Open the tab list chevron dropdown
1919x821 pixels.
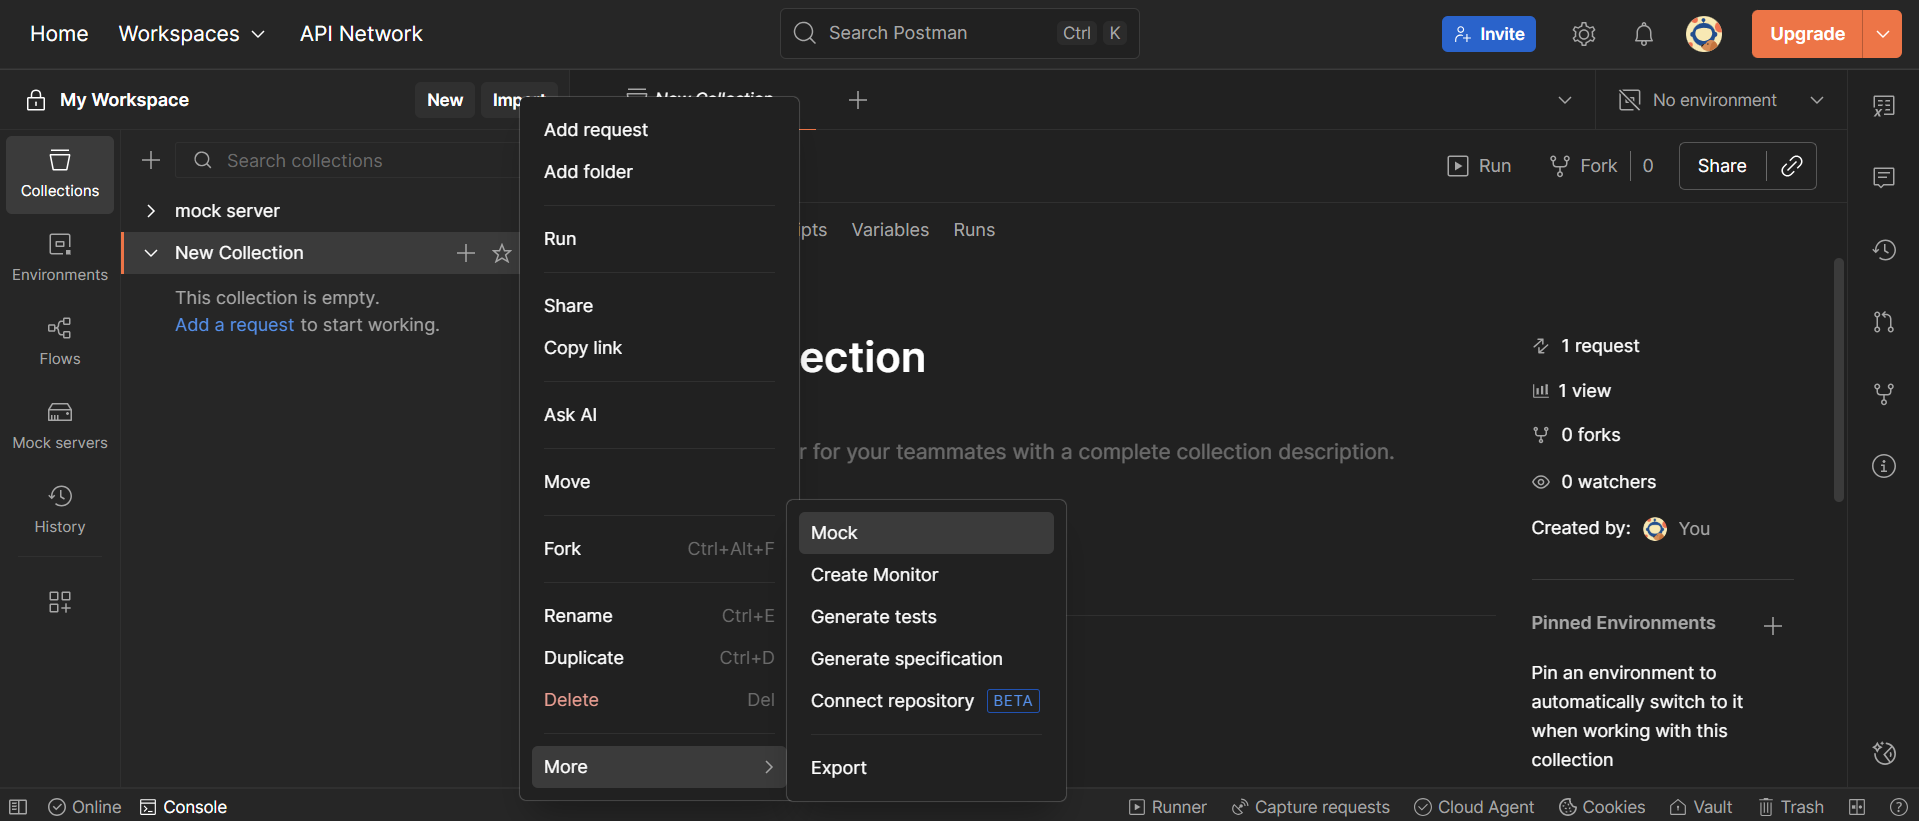coord(1565,100)
